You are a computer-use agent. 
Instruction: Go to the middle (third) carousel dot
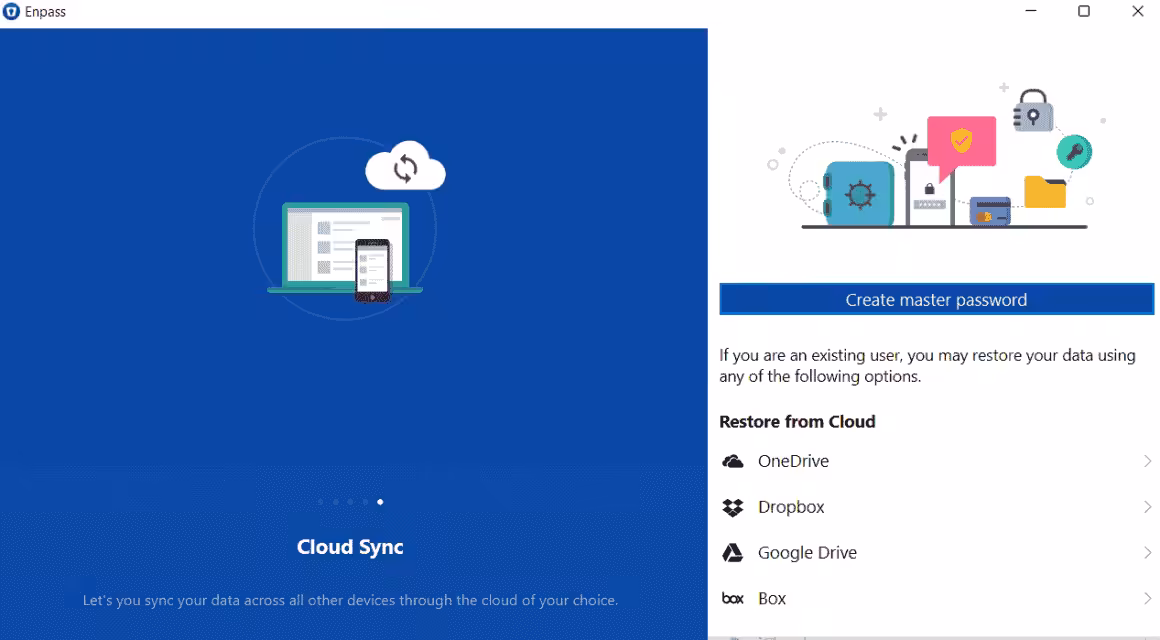coord(350,502)
